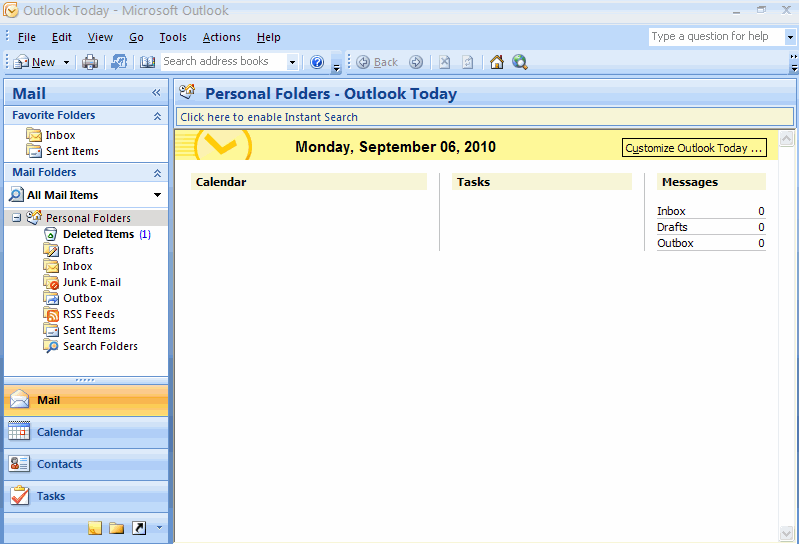Expand the help question dropdown arrow
800x550 pixels.
point(790,37)
